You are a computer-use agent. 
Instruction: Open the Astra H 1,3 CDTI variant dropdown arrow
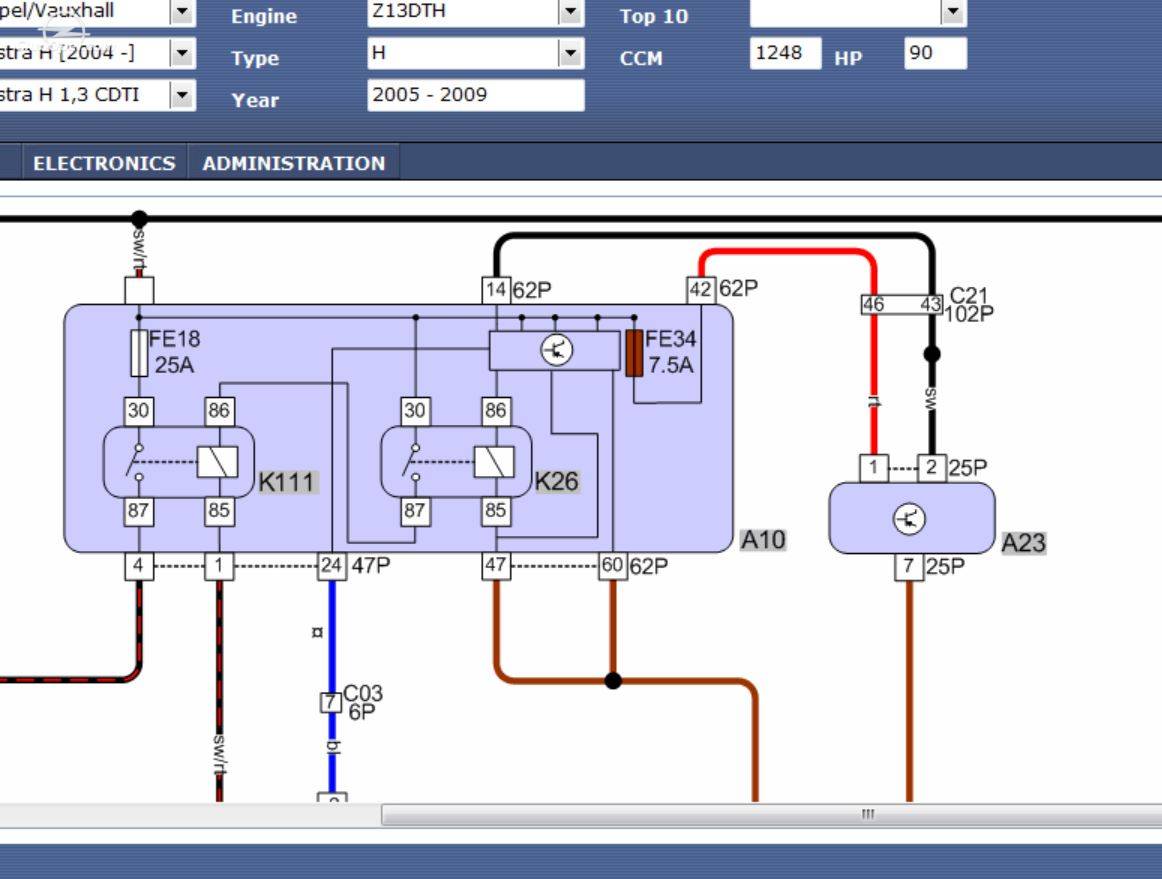[x=182, y=95]
